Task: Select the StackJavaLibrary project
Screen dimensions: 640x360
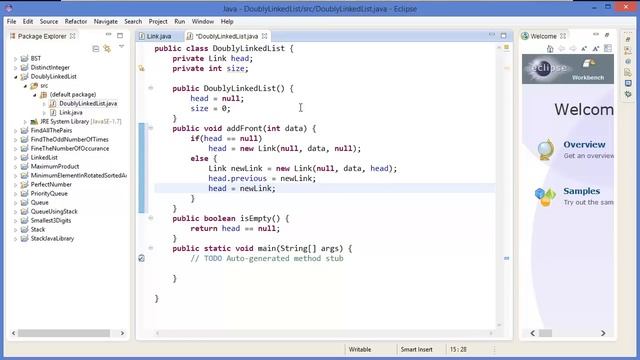Action: [52, 238]
